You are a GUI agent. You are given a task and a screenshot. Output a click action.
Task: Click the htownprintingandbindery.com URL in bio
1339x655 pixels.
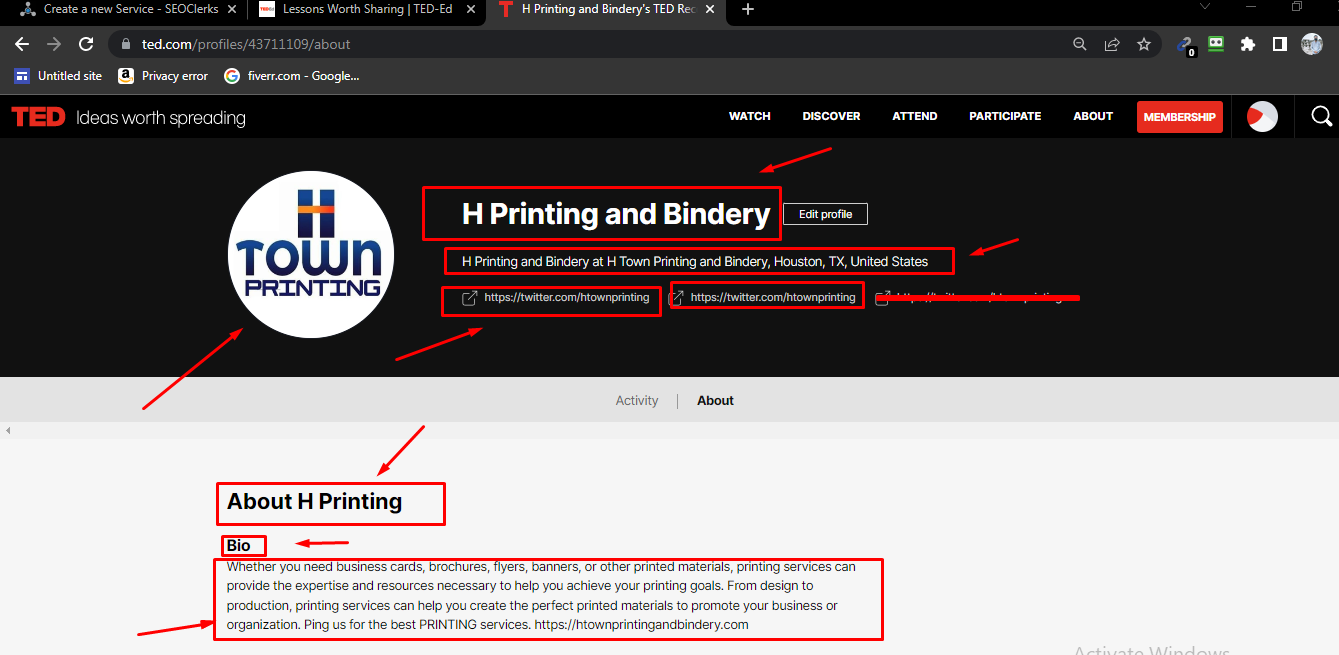tap(641, 625)
